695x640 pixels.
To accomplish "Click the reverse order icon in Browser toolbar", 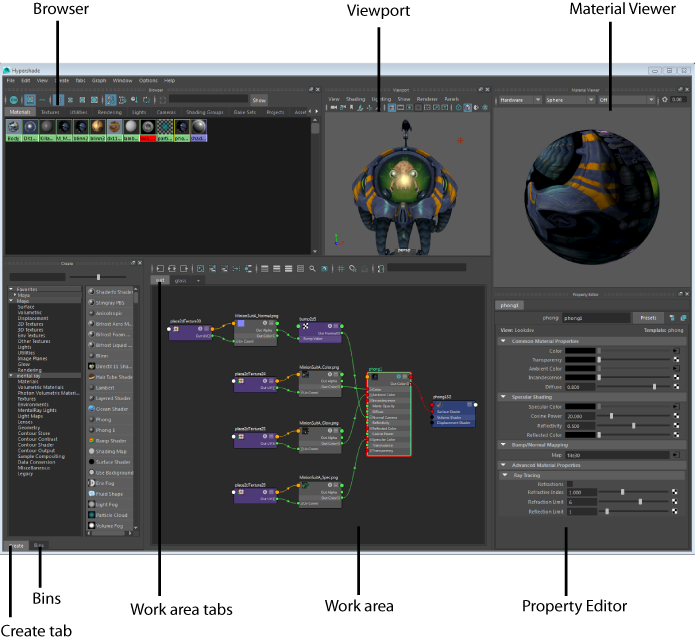I will 146,100.
